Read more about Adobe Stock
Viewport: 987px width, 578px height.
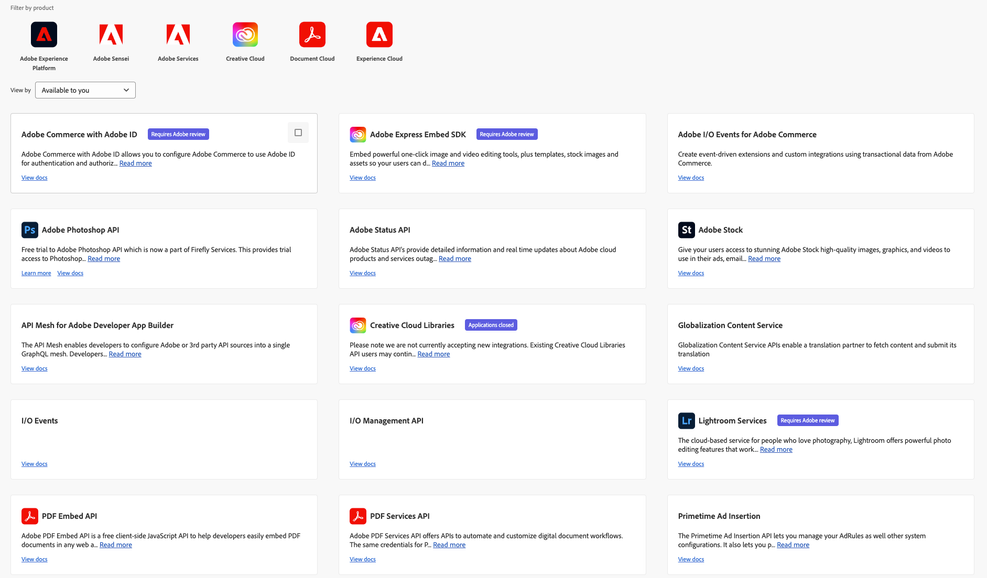pyautogui.click(x=764, y=259)
